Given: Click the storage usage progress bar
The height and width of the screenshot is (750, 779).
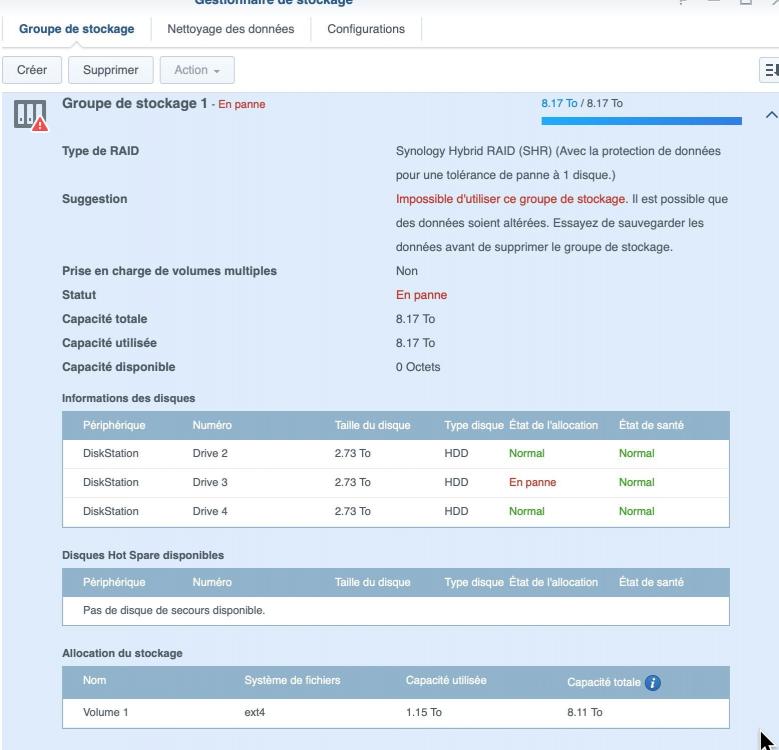Looking at the screenshot, I should pyautogui.click(x=641, y=121).
